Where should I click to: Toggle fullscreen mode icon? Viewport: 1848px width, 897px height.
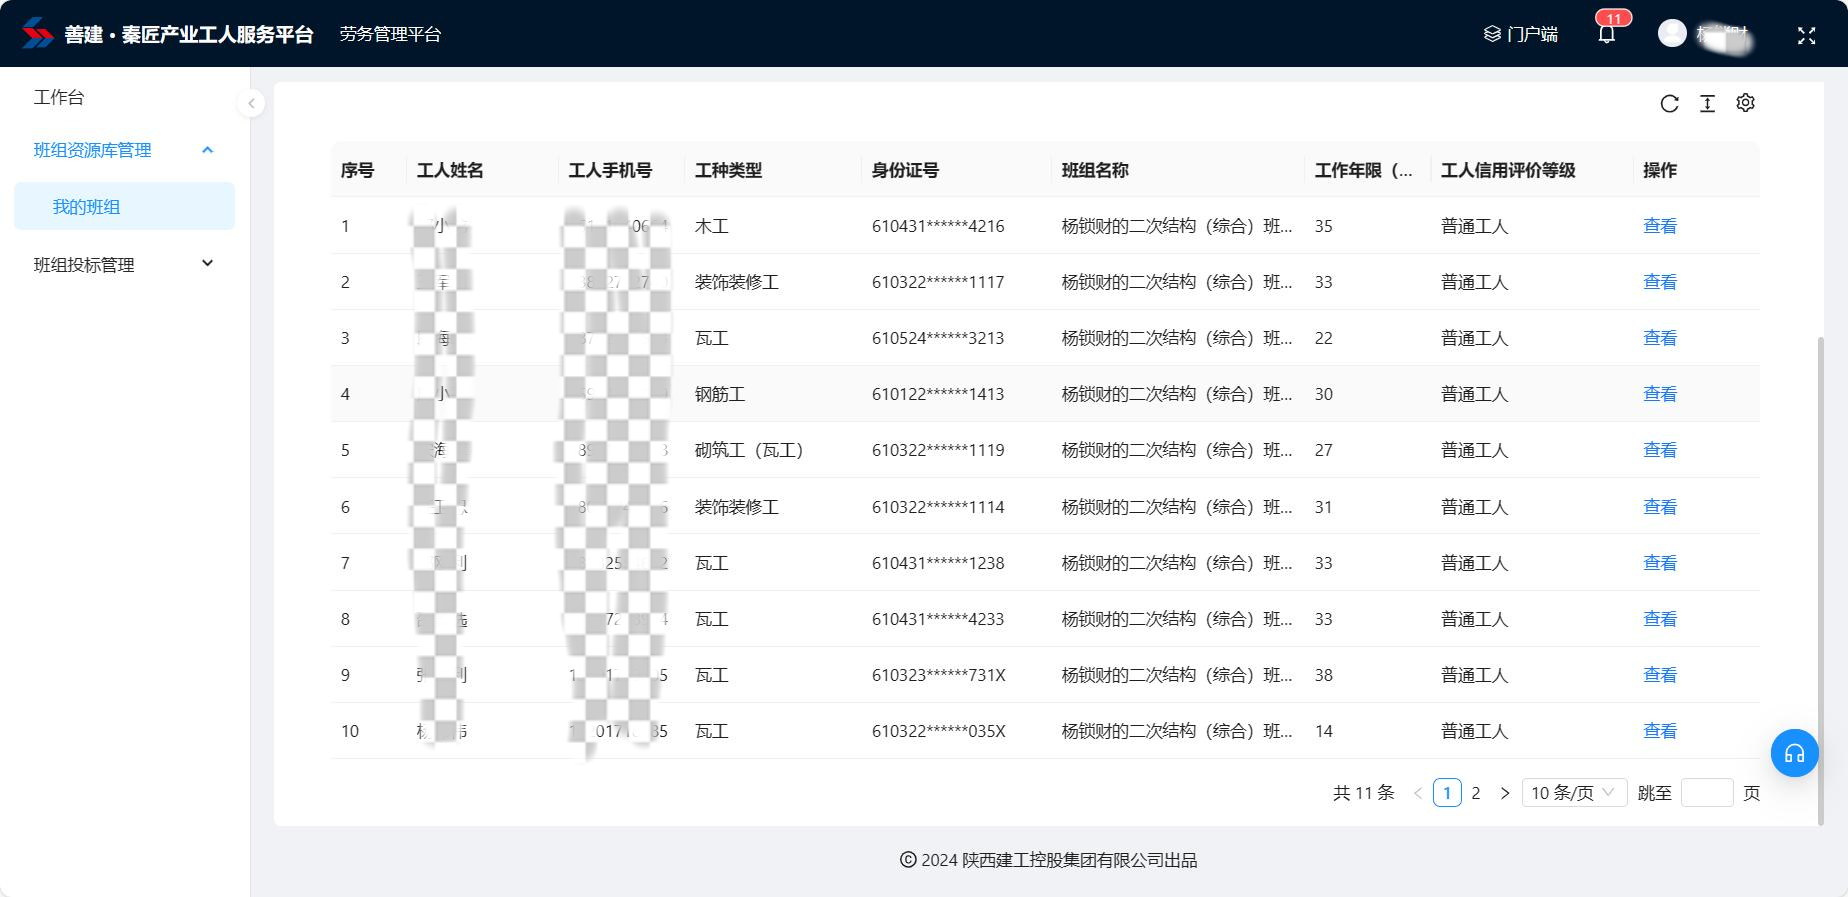(x=1806, y=35)
